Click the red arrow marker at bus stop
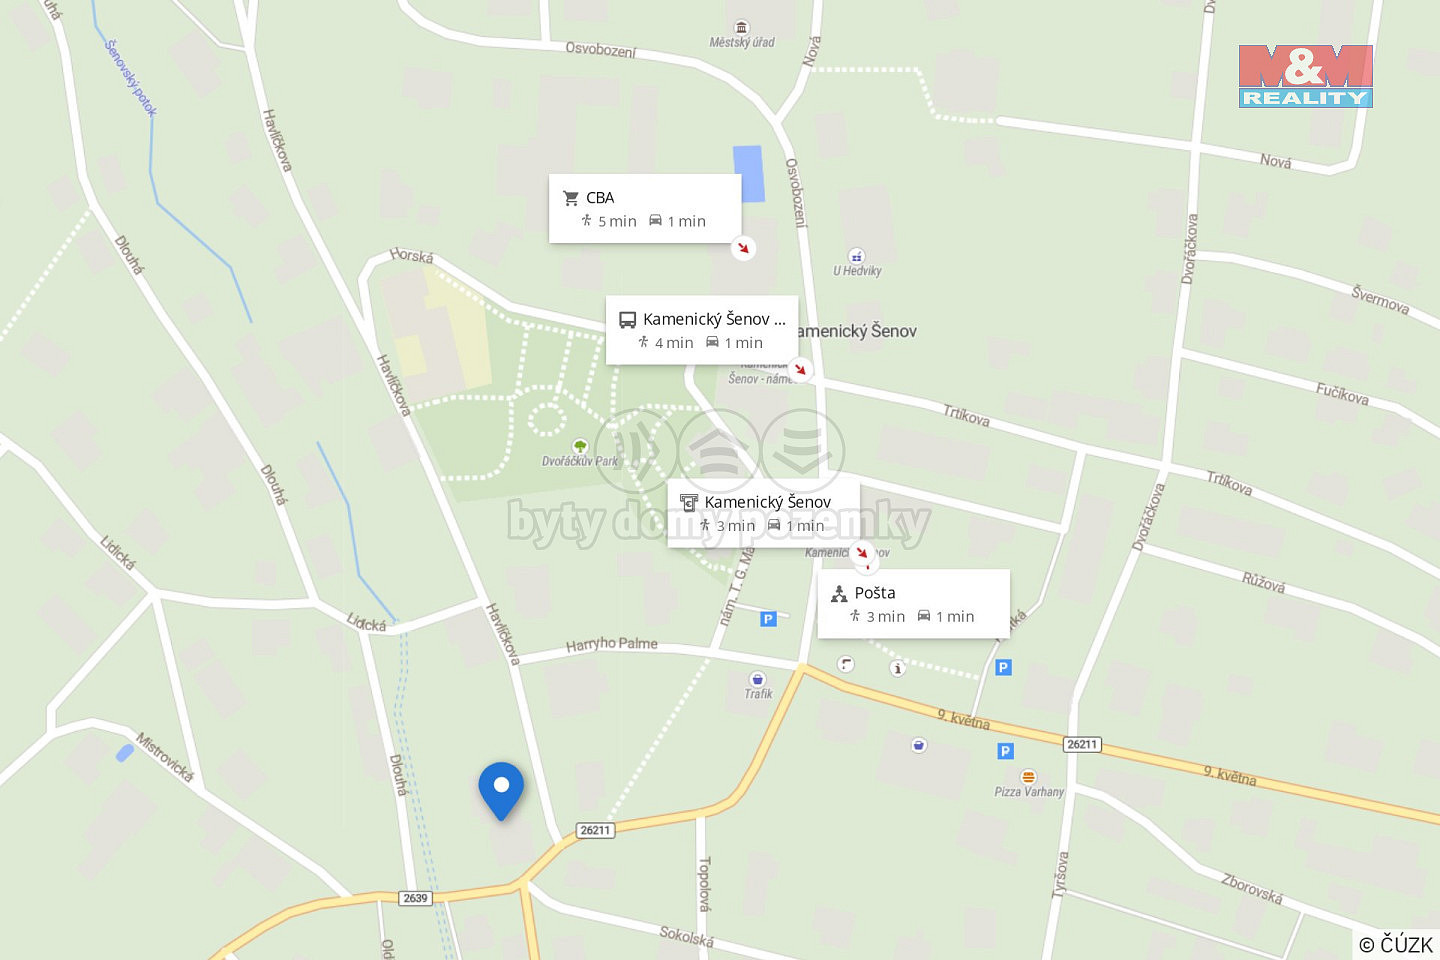 click(800, 369)
